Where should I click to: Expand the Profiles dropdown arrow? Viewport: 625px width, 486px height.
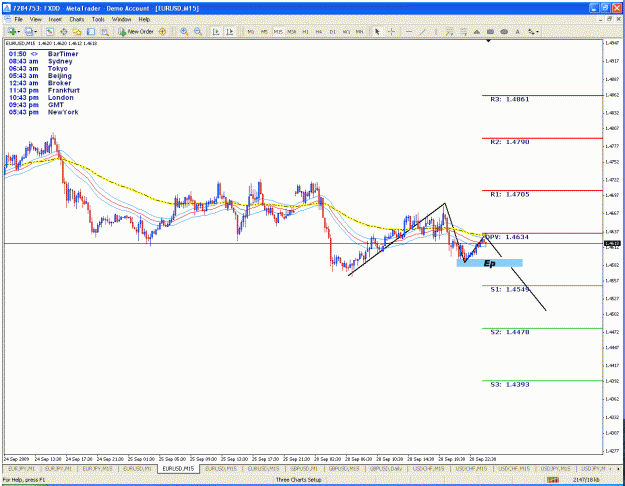pyautogui.click(x=35, y=32)
